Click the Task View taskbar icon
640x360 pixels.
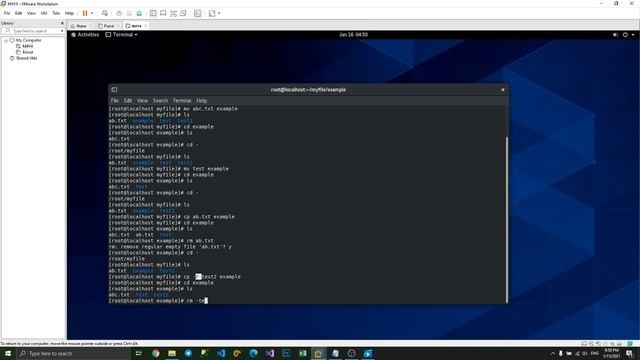tap(138, 353)
